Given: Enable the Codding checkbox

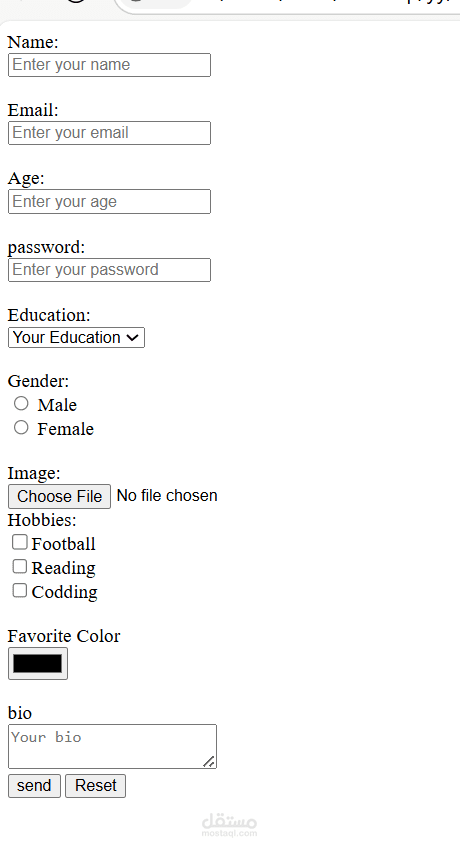Looking at the screenshot, I should coord(20,591).
